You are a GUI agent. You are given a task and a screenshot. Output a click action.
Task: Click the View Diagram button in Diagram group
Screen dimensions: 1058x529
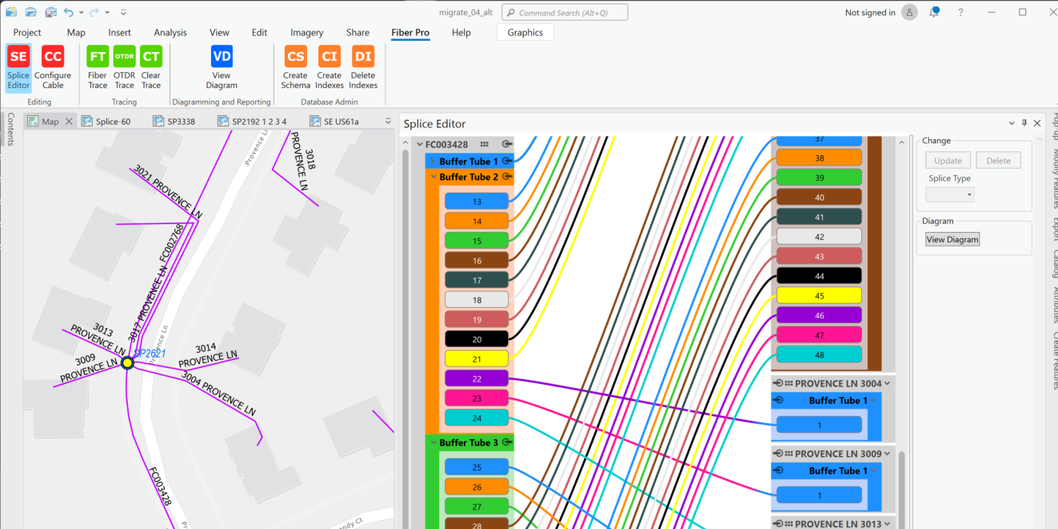click(x=952, y=239)
